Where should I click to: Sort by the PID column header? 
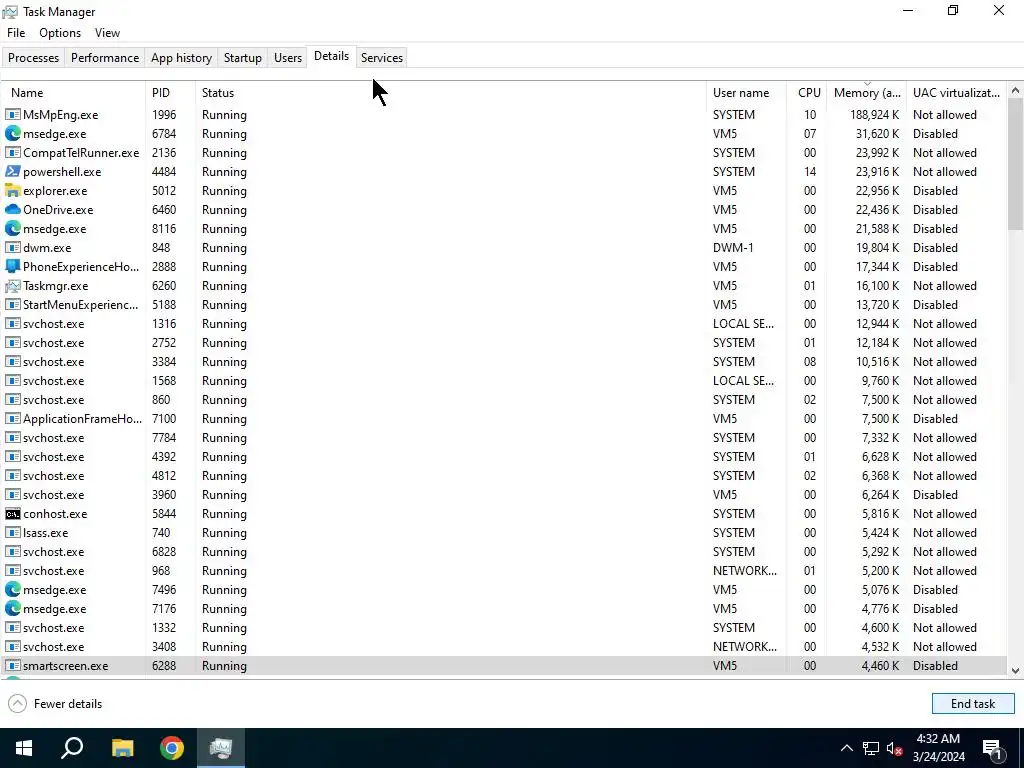coord(170,93)
